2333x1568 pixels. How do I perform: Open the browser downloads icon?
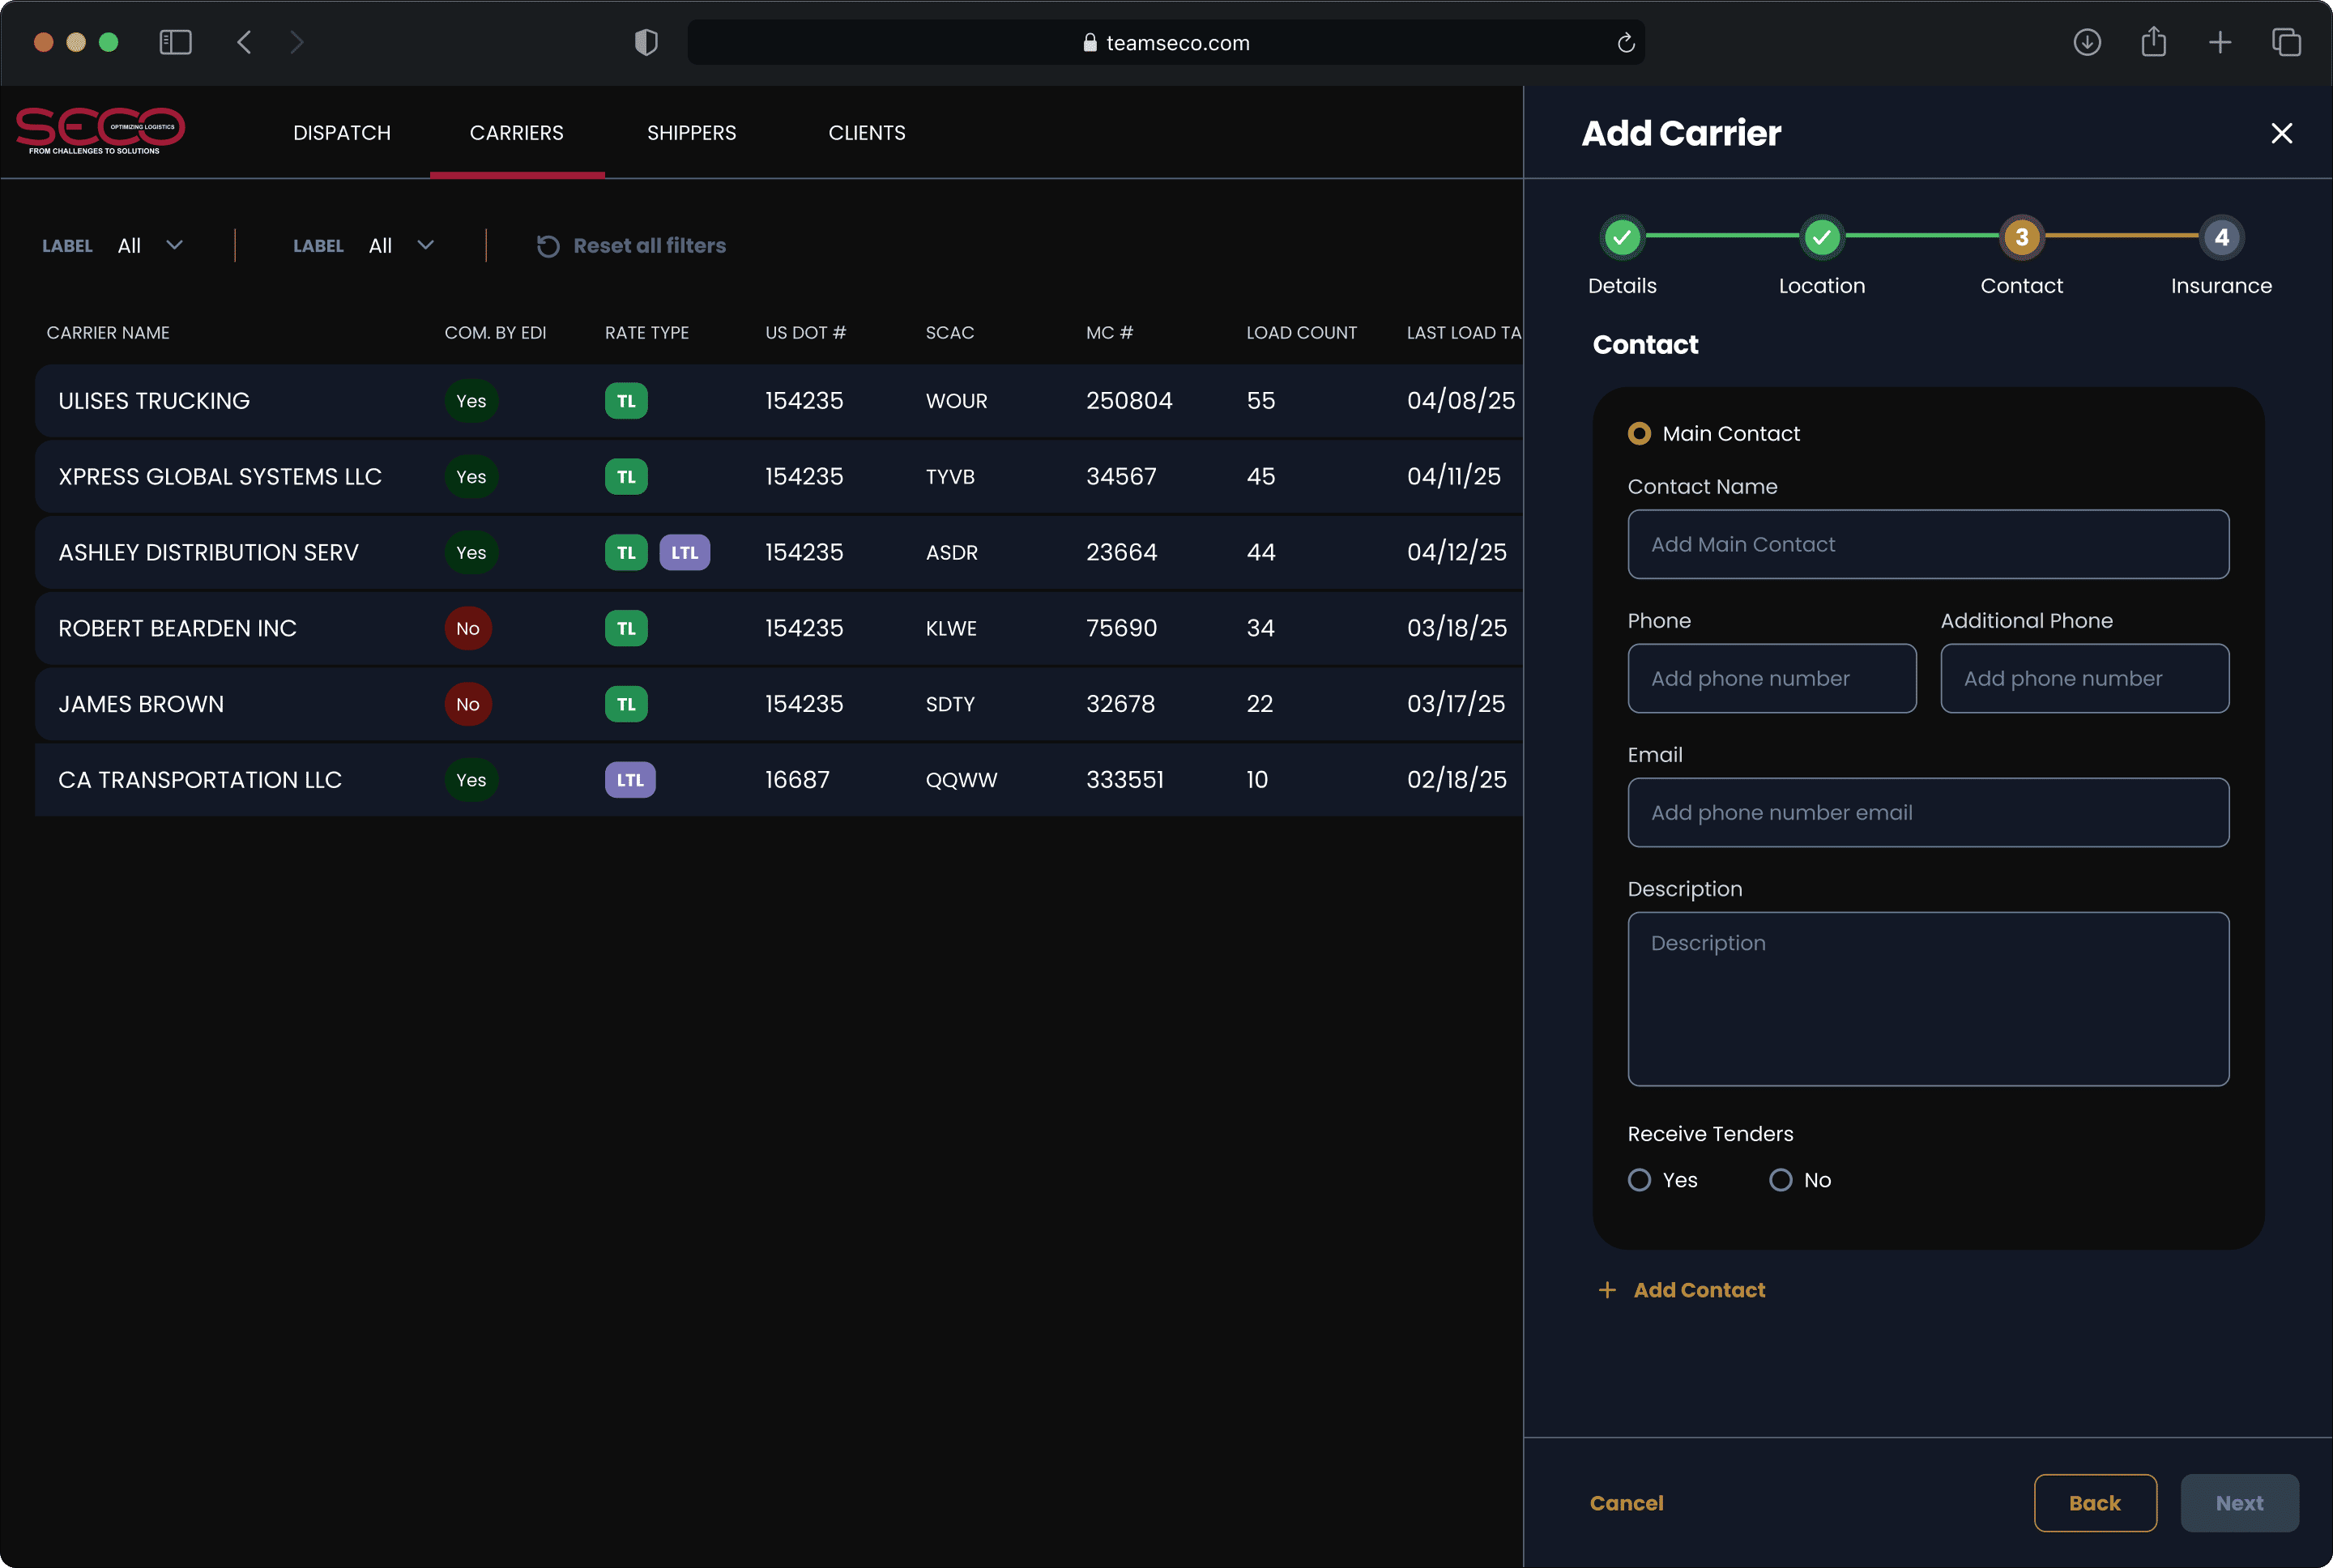click(2086, 42)
